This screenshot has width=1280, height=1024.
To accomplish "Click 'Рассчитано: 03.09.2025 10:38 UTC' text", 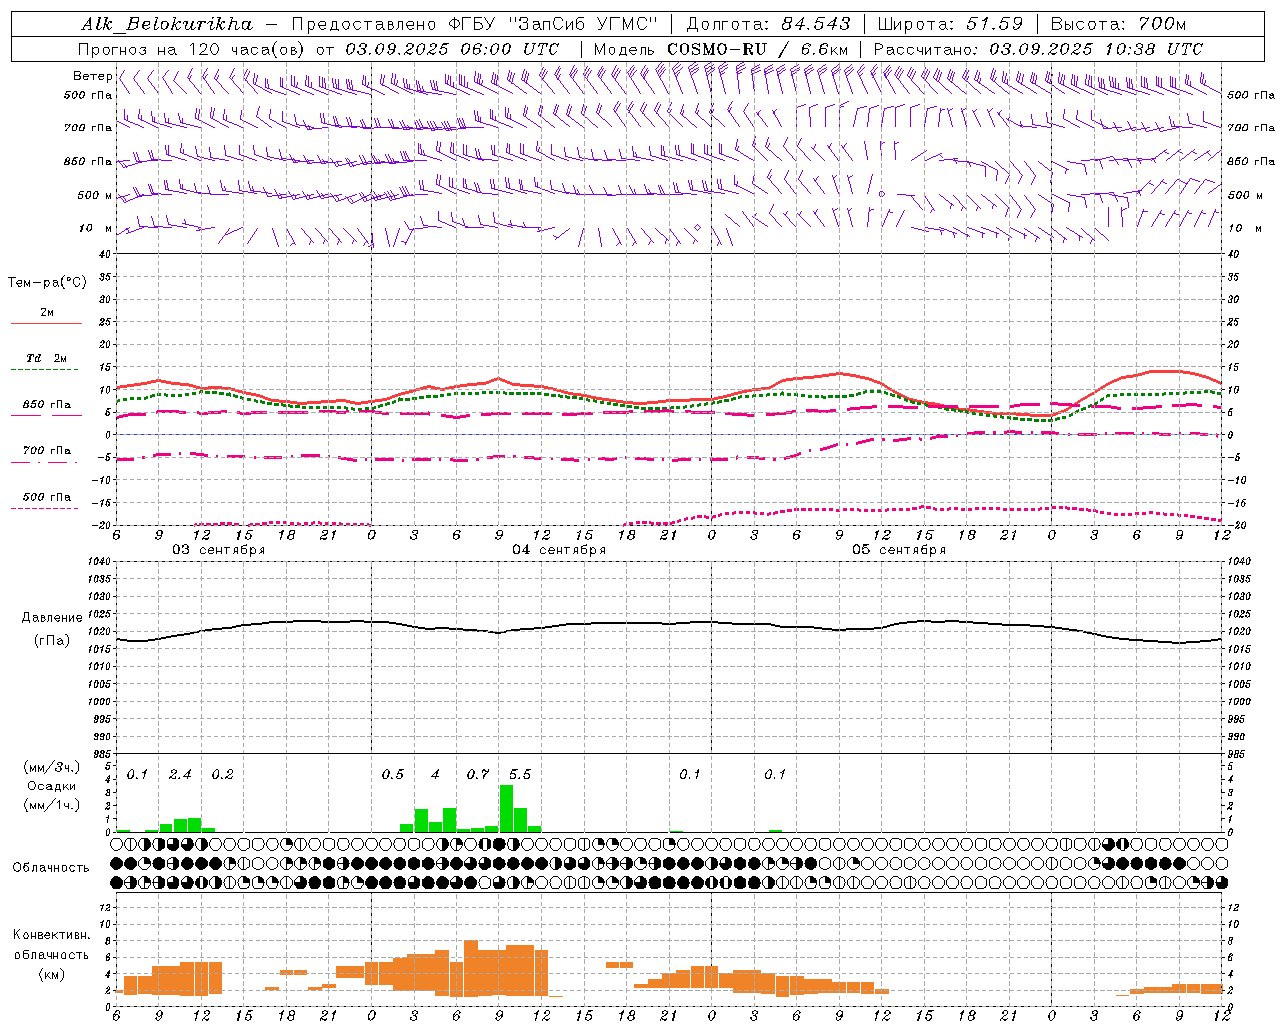I will [x=1038, y=49].
